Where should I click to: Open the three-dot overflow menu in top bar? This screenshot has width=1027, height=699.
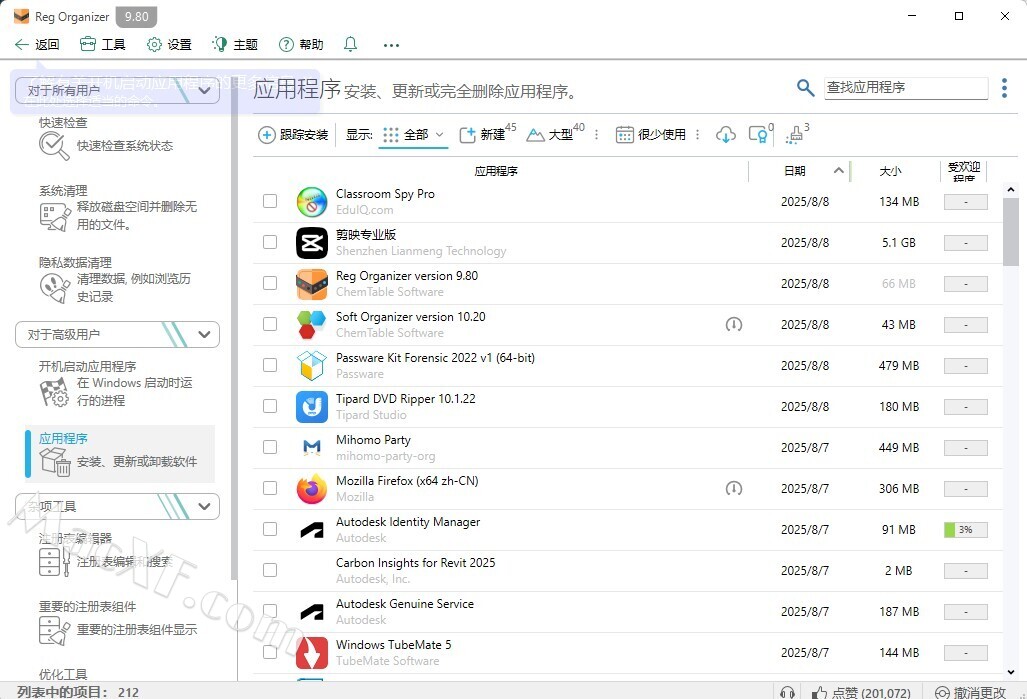[x=391, y=45]
